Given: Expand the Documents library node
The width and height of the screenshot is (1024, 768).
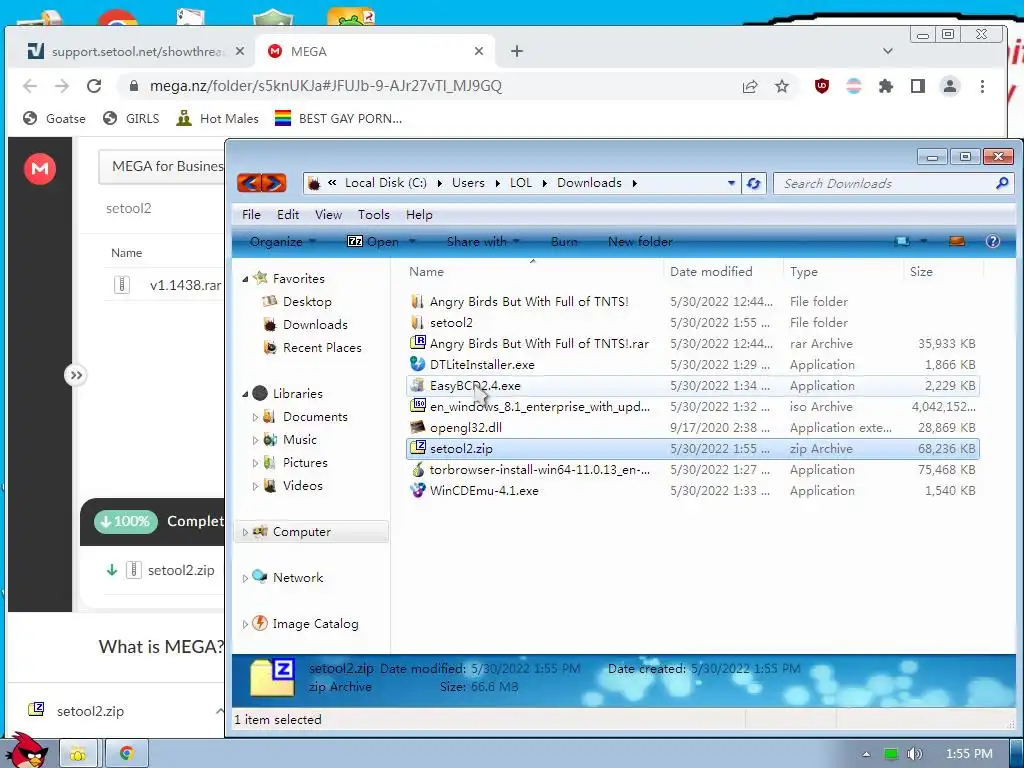Looking at the screenshot, I should [x=255, y=417].
